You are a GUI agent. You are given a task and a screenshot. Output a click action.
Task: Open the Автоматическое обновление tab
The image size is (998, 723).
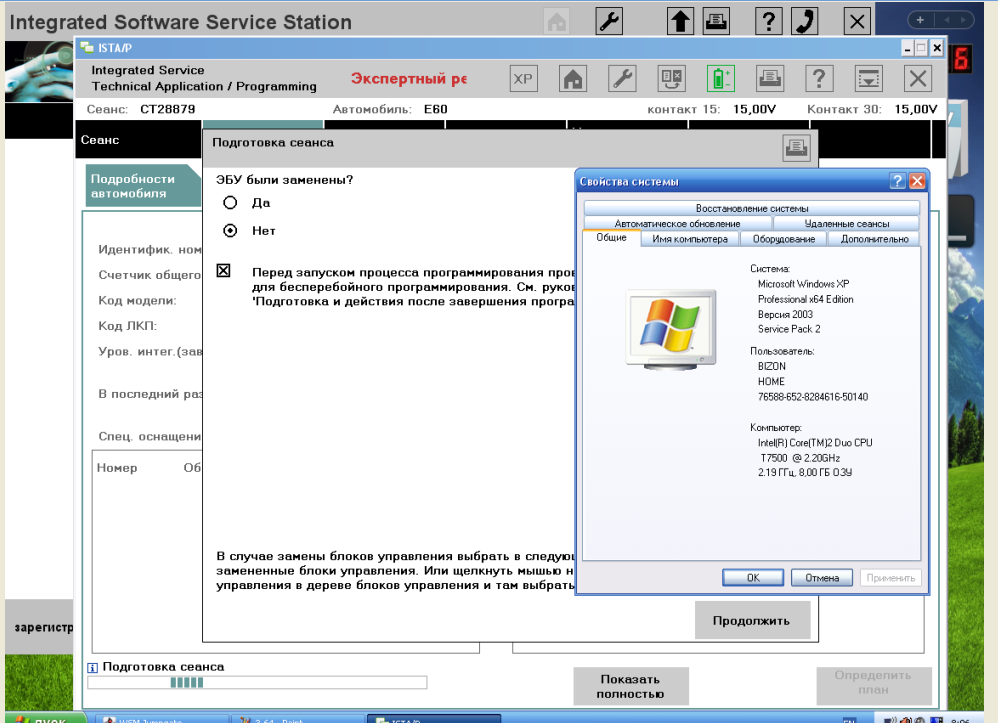point(677,223)
